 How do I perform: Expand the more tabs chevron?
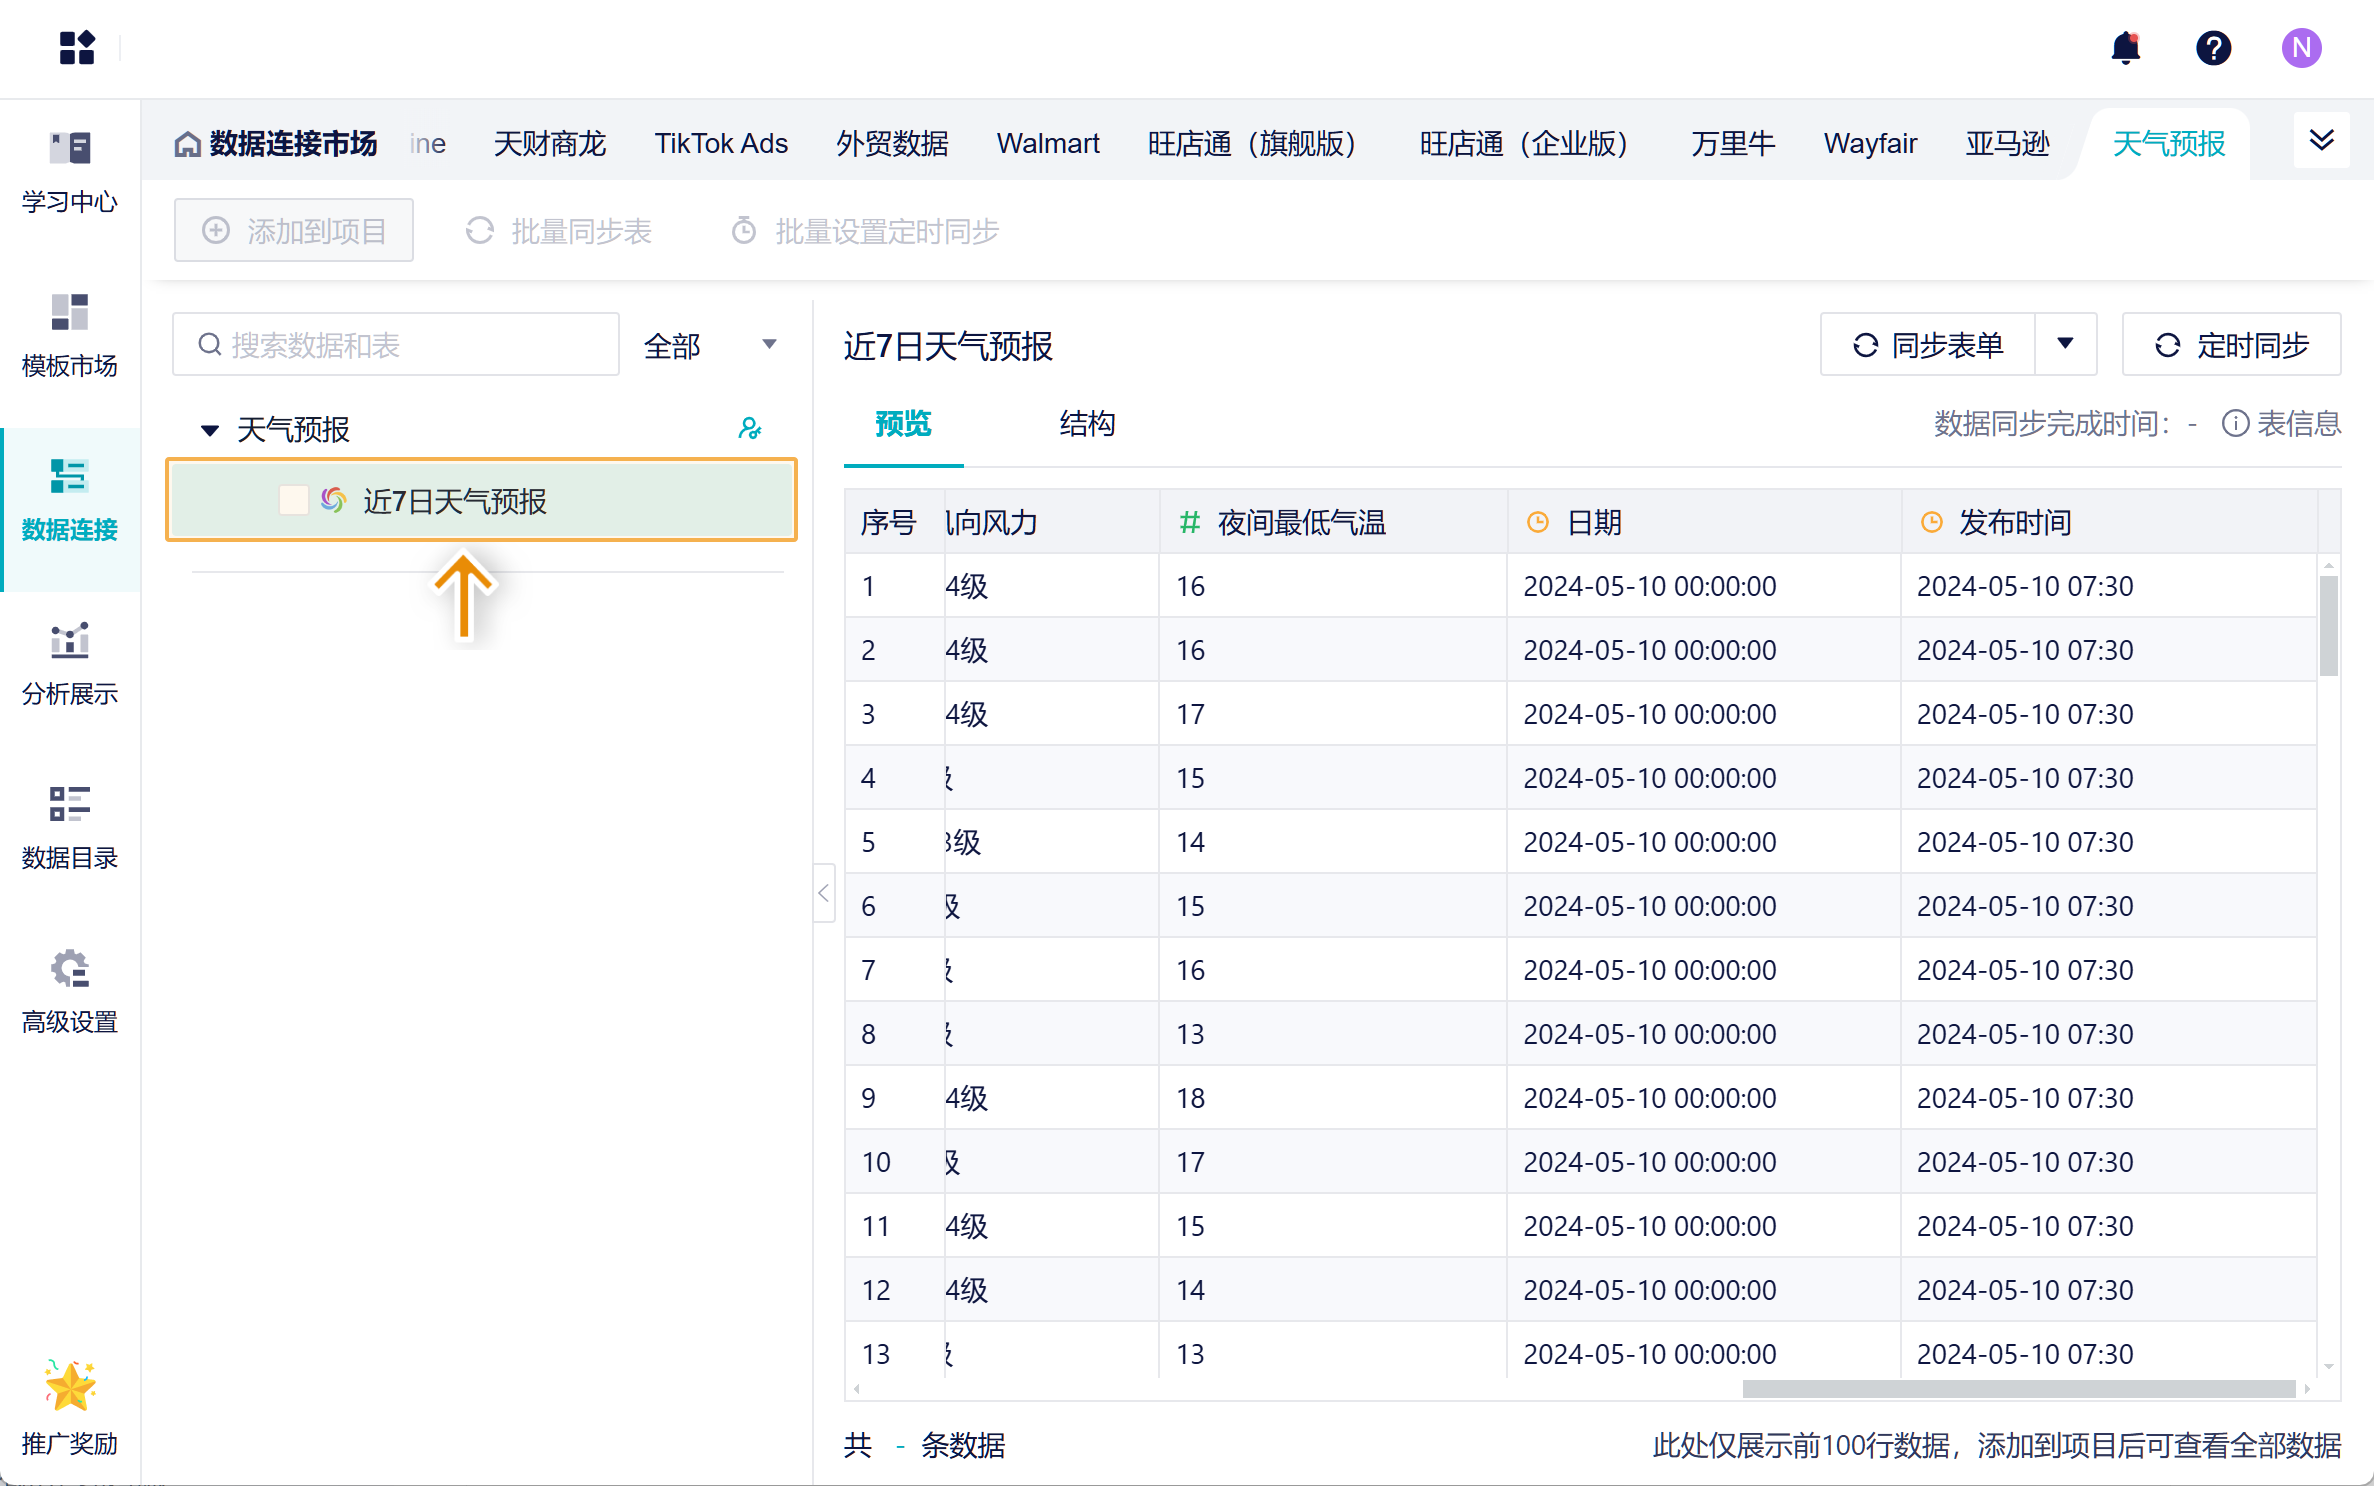click(x=2321, y=141)
